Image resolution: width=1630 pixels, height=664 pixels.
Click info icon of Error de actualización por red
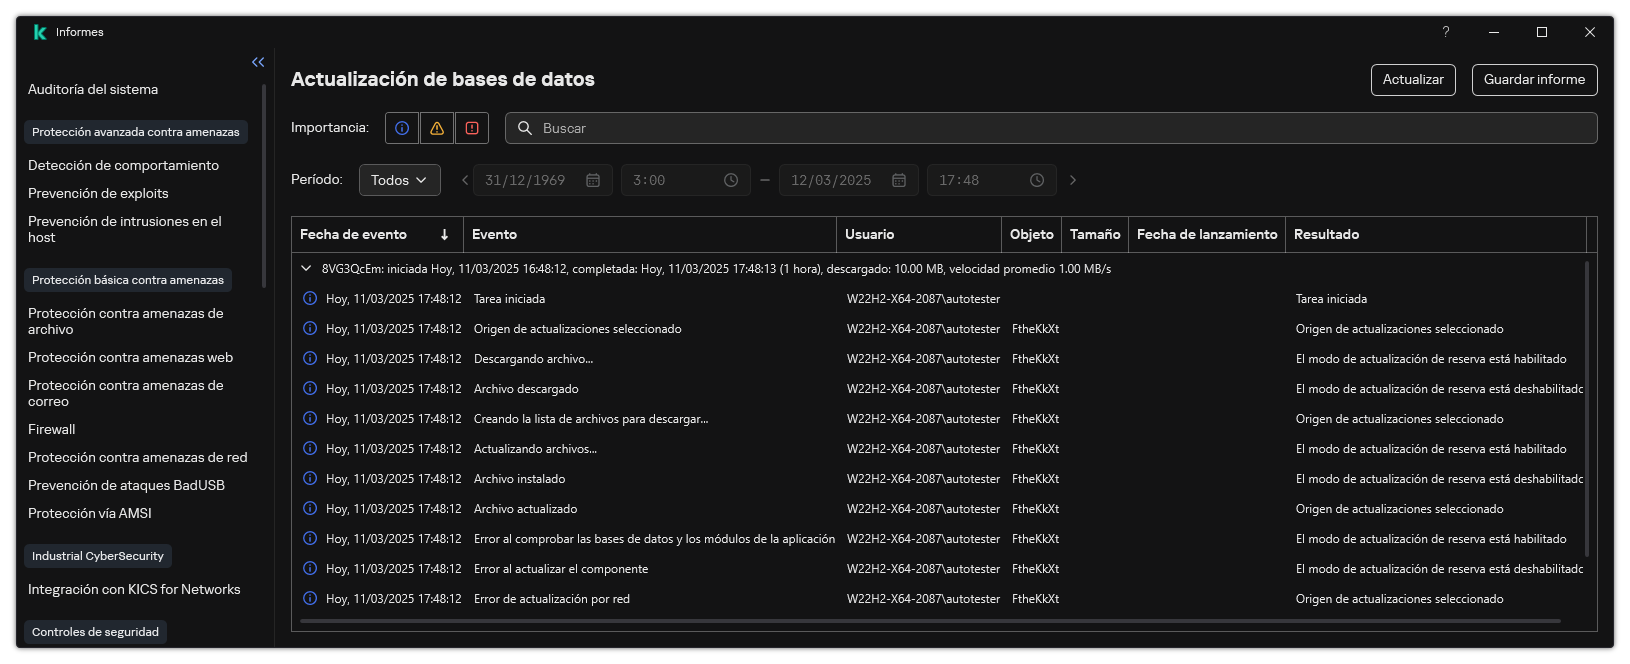[310, 599]
